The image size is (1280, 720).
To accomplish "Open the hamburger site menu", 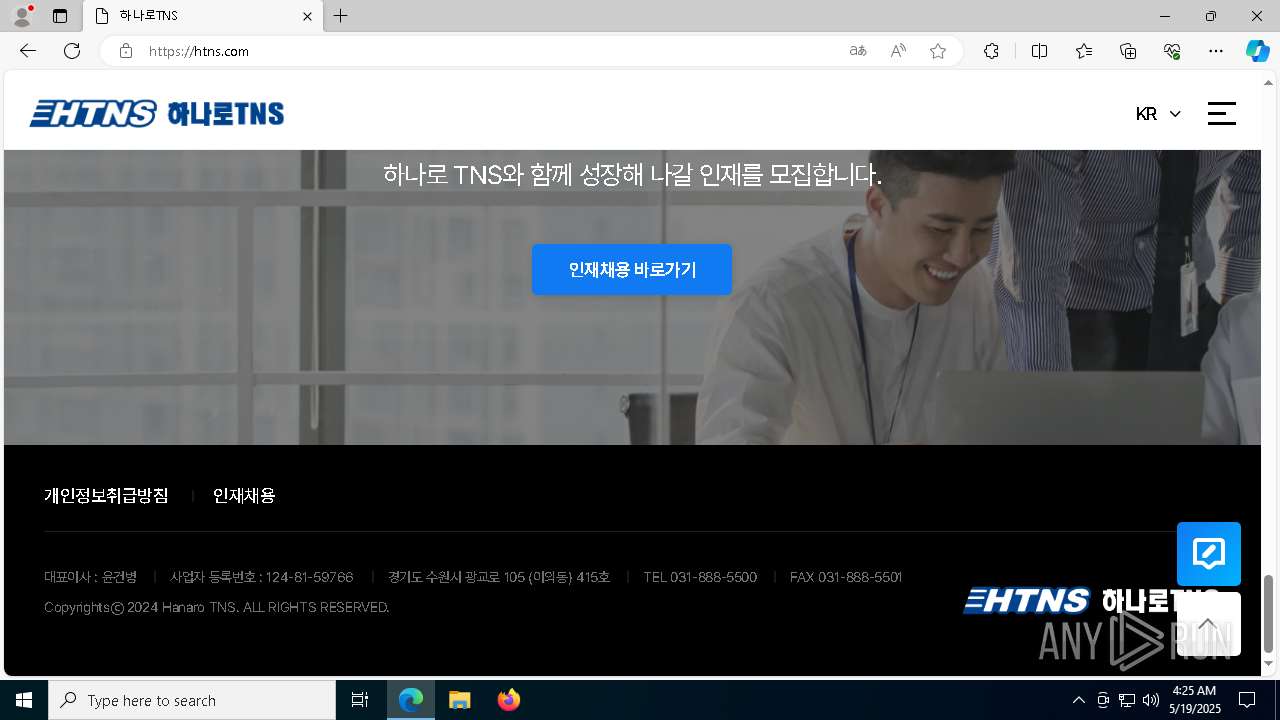I will 1222,113.
